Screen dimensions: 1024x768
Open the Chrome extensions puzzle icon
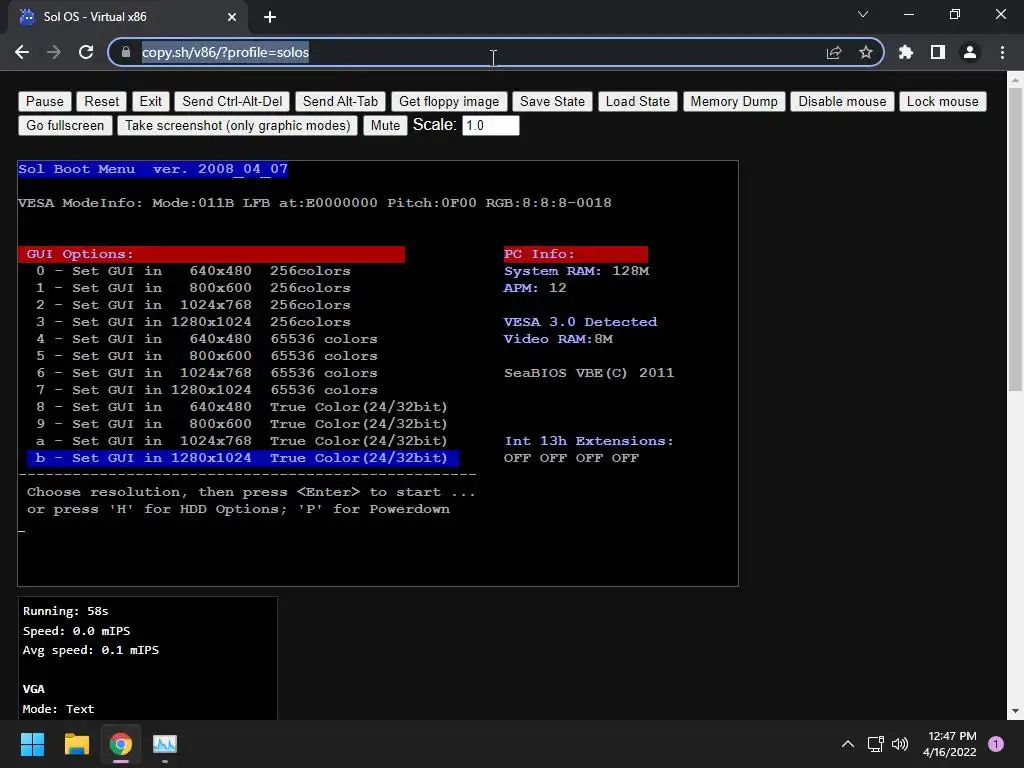[906, 52]
